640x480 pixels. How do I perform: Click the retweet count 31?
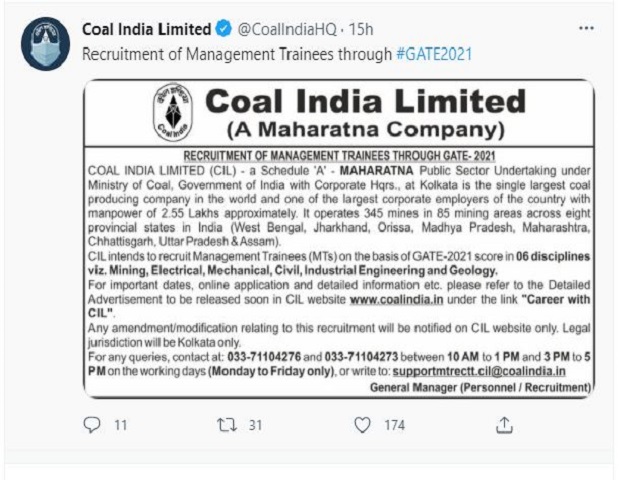pos(255,425)
